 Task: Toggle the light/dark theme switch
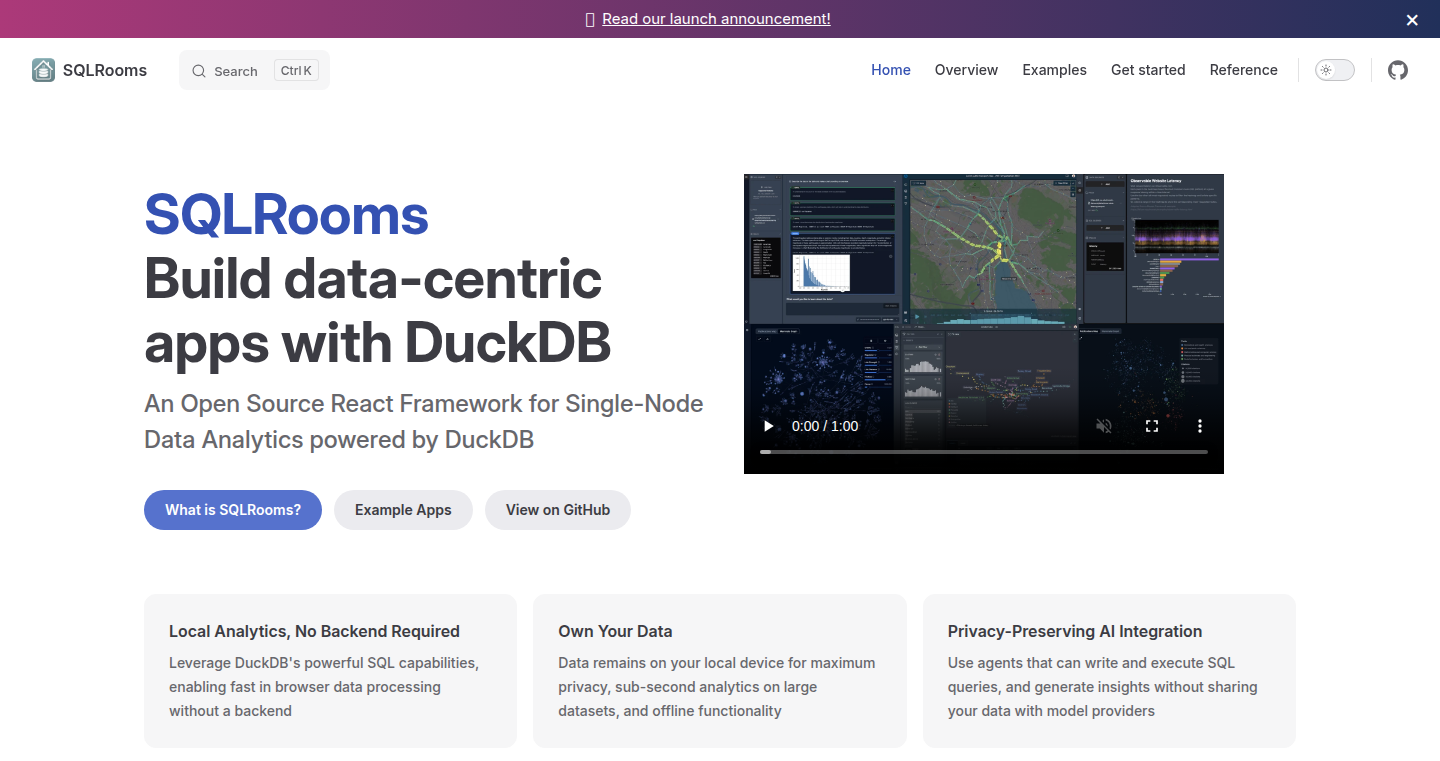tap(1335, 70)
